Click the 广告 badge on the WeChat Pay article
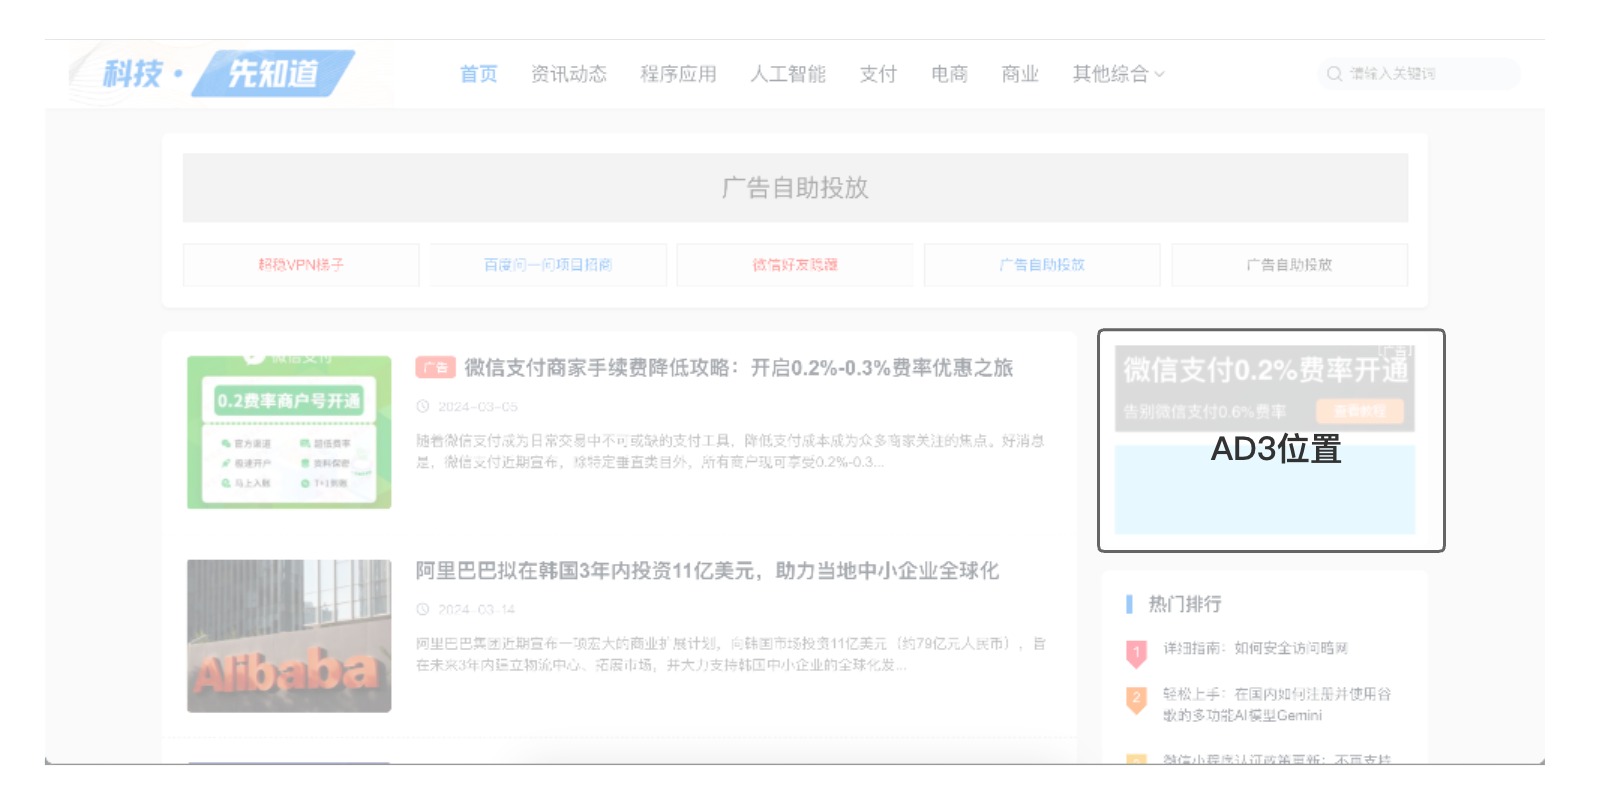 [x=435, y=368]
